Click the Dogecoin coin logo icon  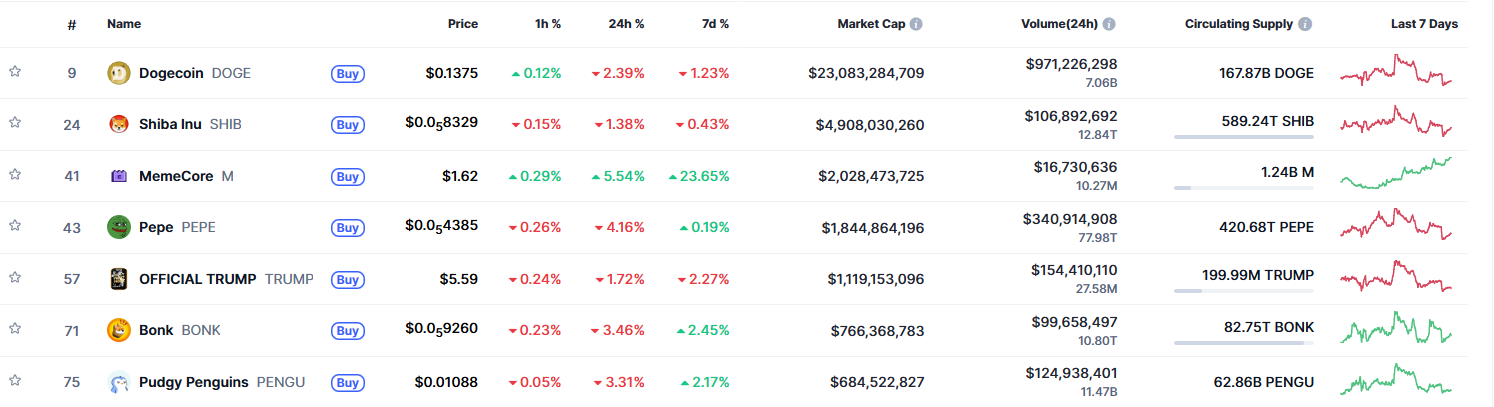pyautogui.click(x=119, y=73)
